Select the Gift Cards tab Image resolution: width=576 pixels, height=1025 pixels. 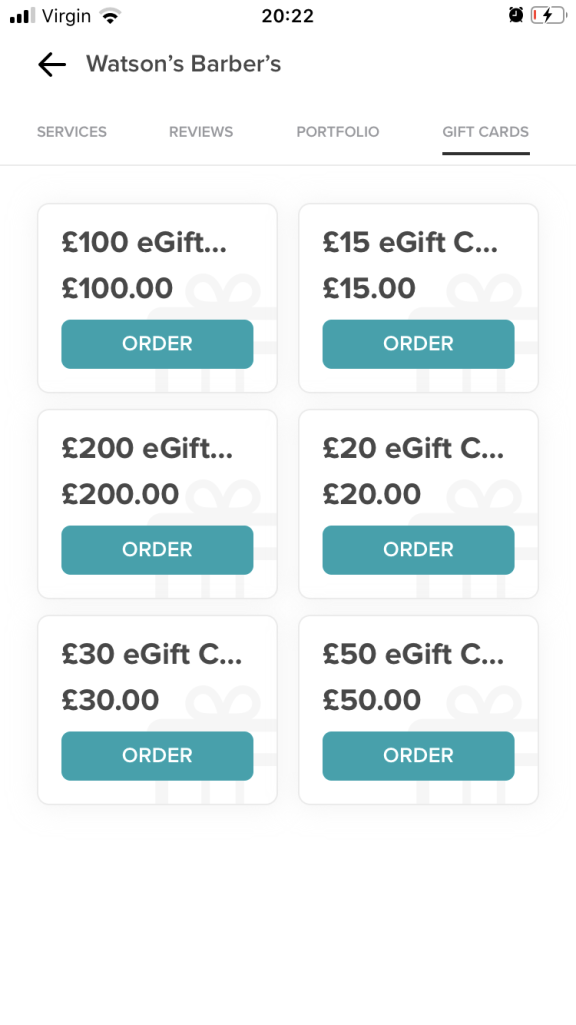point(486,132)
